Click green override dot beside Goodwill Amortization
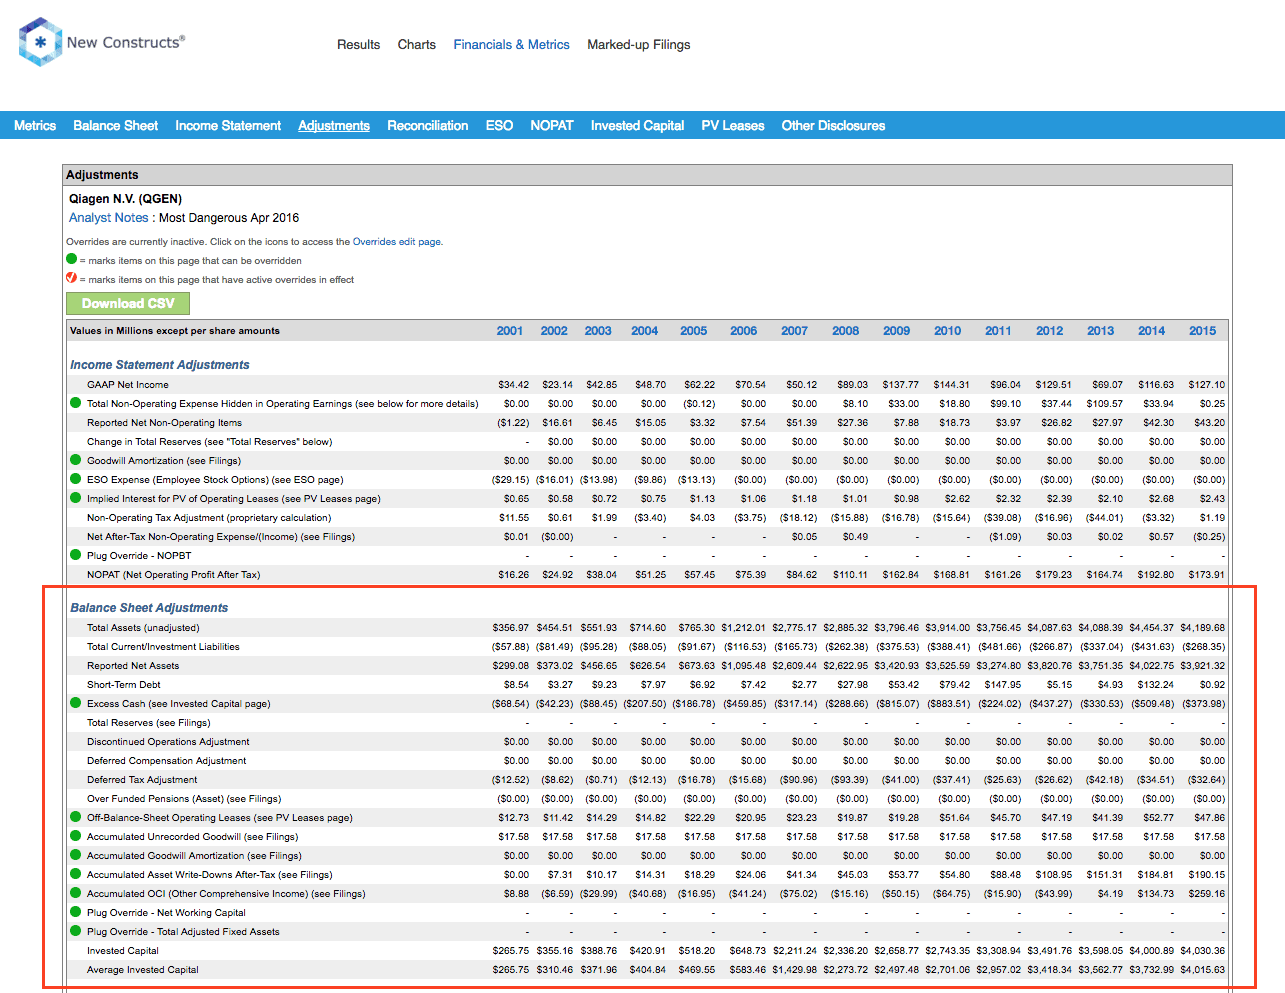Screen dimensions: 1285x993 point(75,460)
